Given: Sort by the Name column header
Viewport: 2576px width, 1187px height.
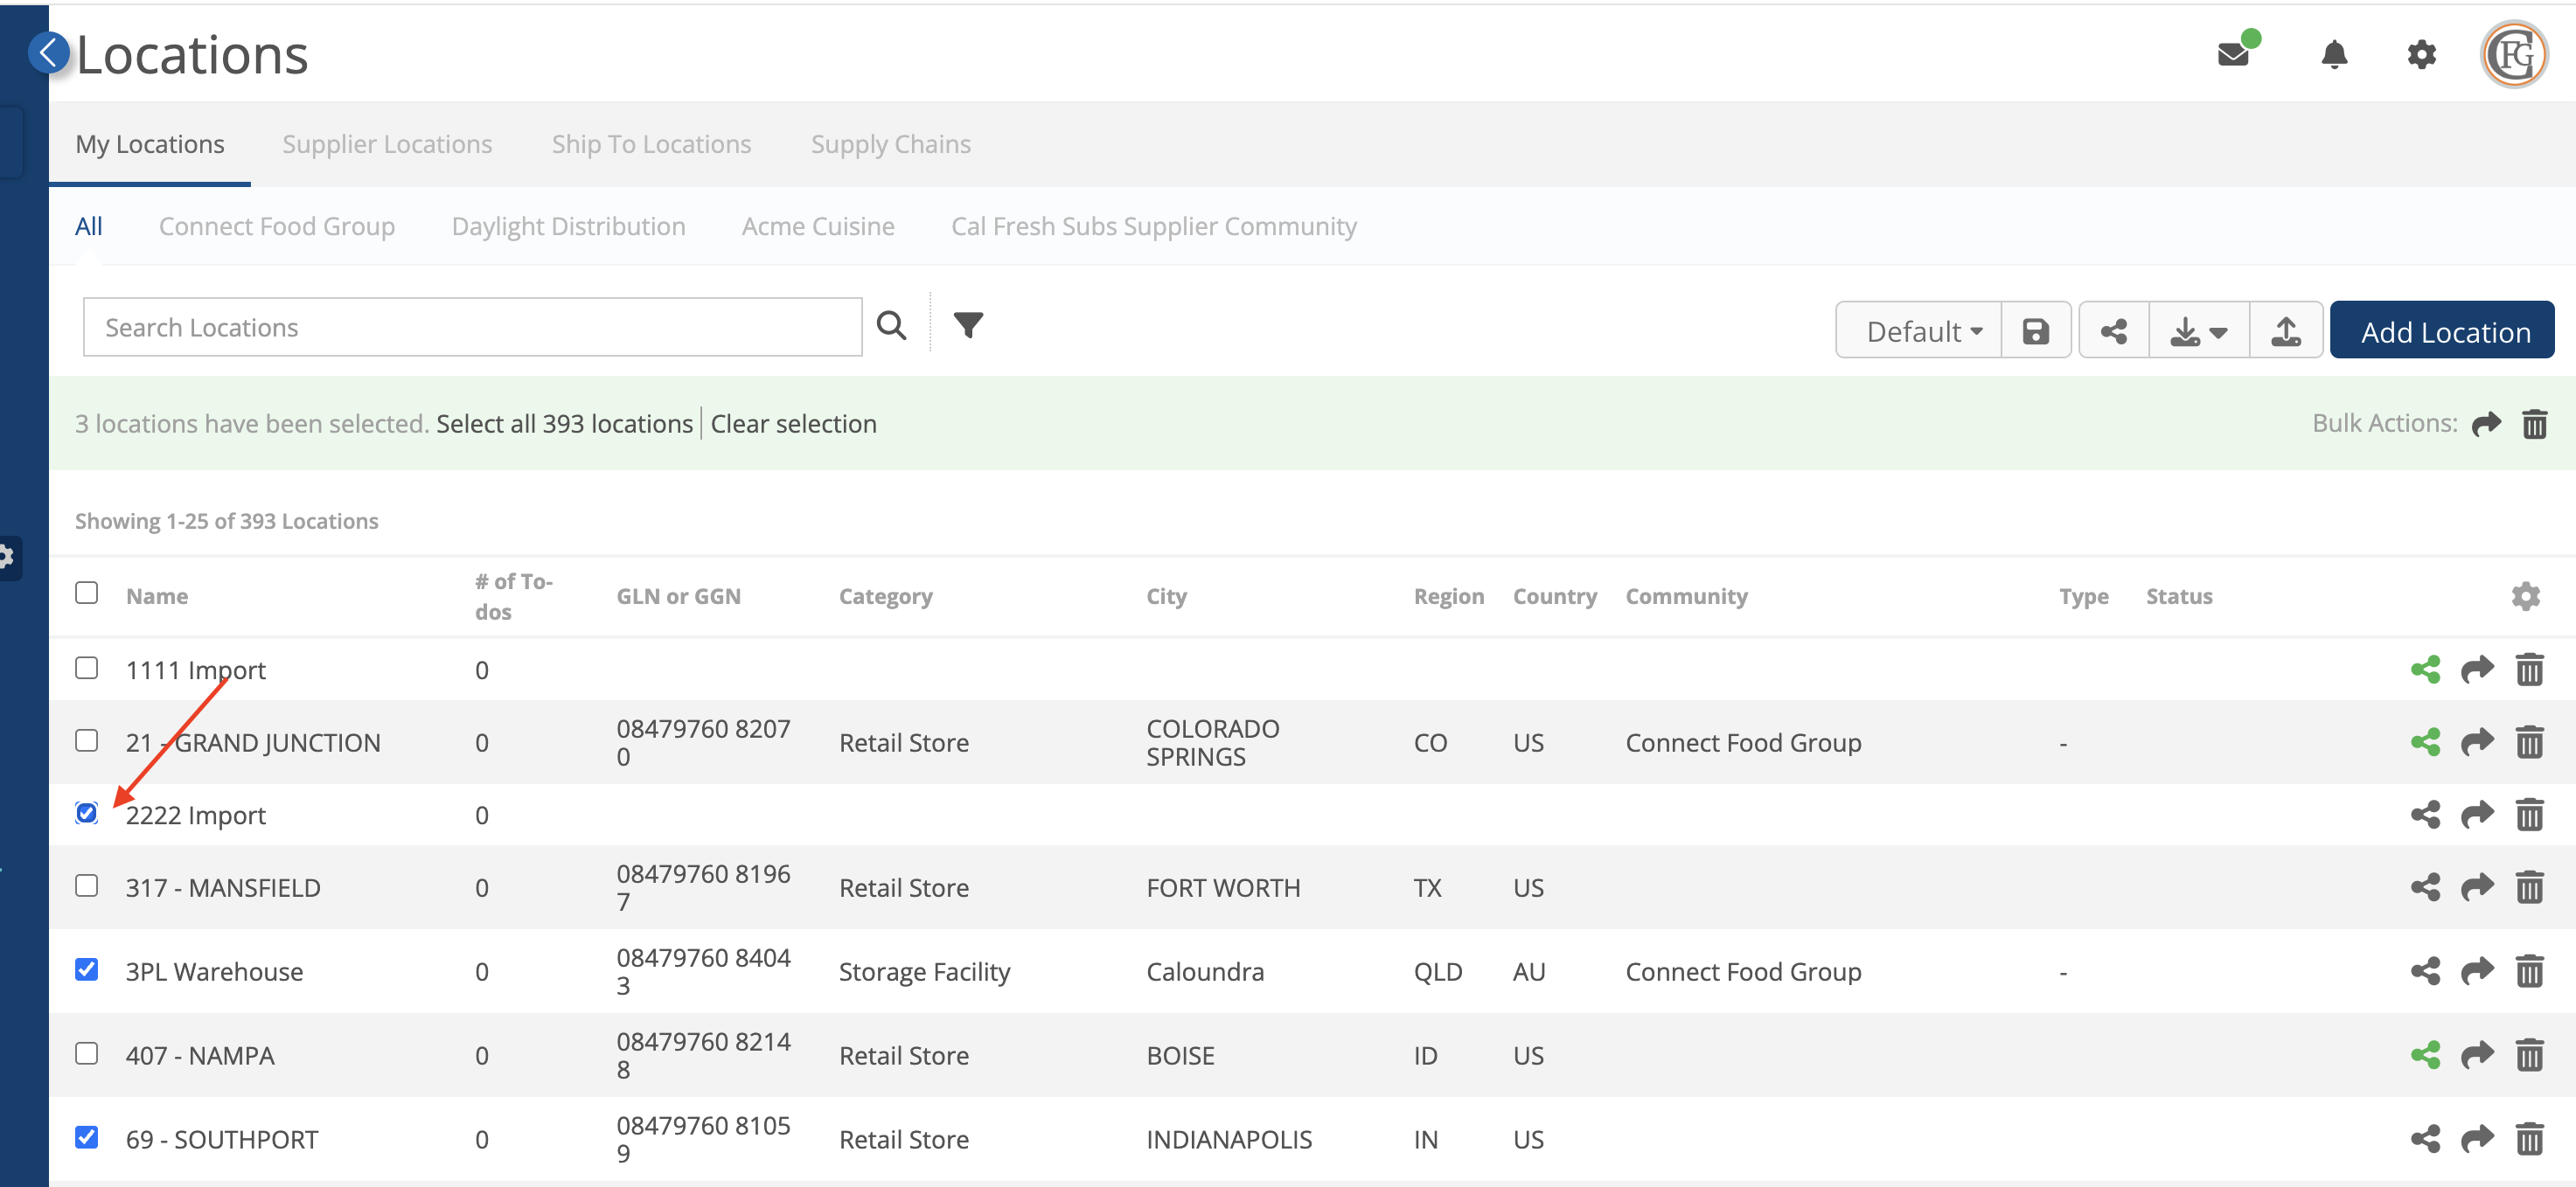Looking at the screenshot, I should [x=157, y=596].
